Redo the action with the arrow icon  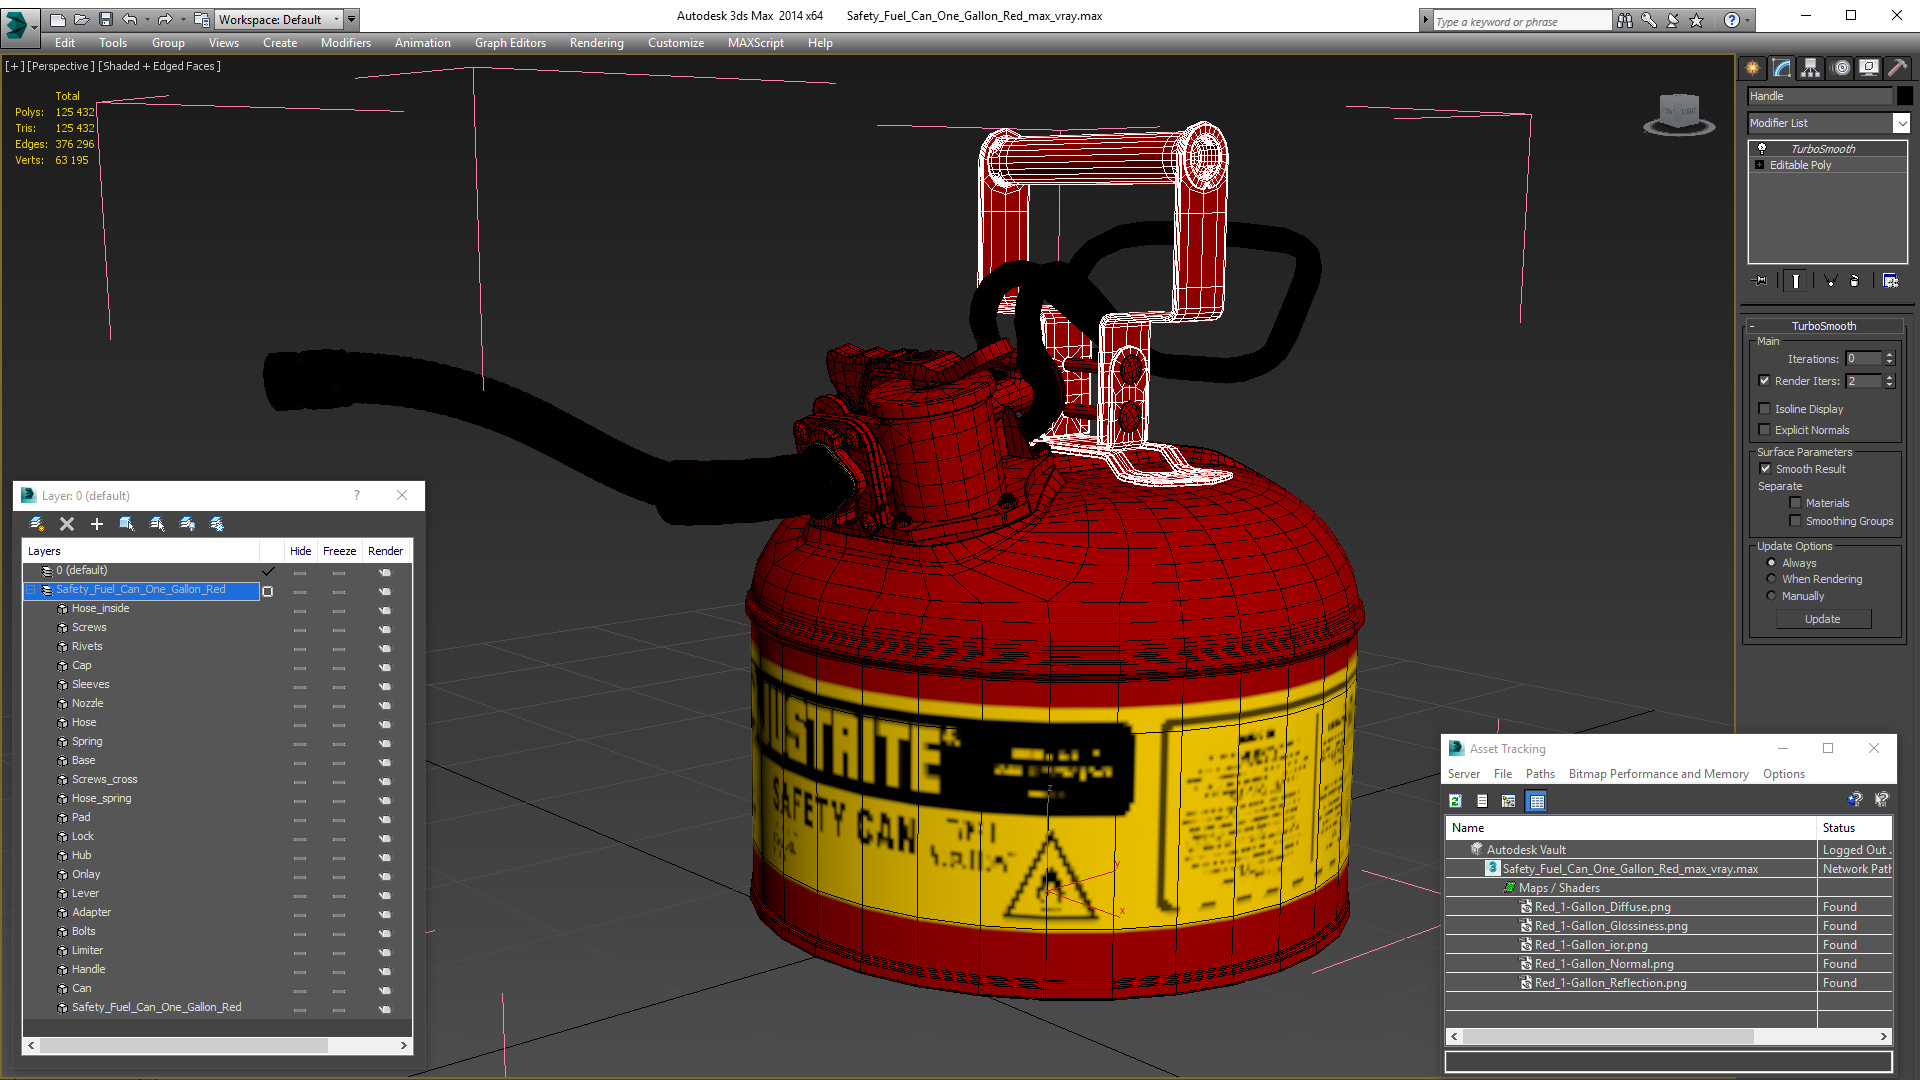click(x=165, y=19)
